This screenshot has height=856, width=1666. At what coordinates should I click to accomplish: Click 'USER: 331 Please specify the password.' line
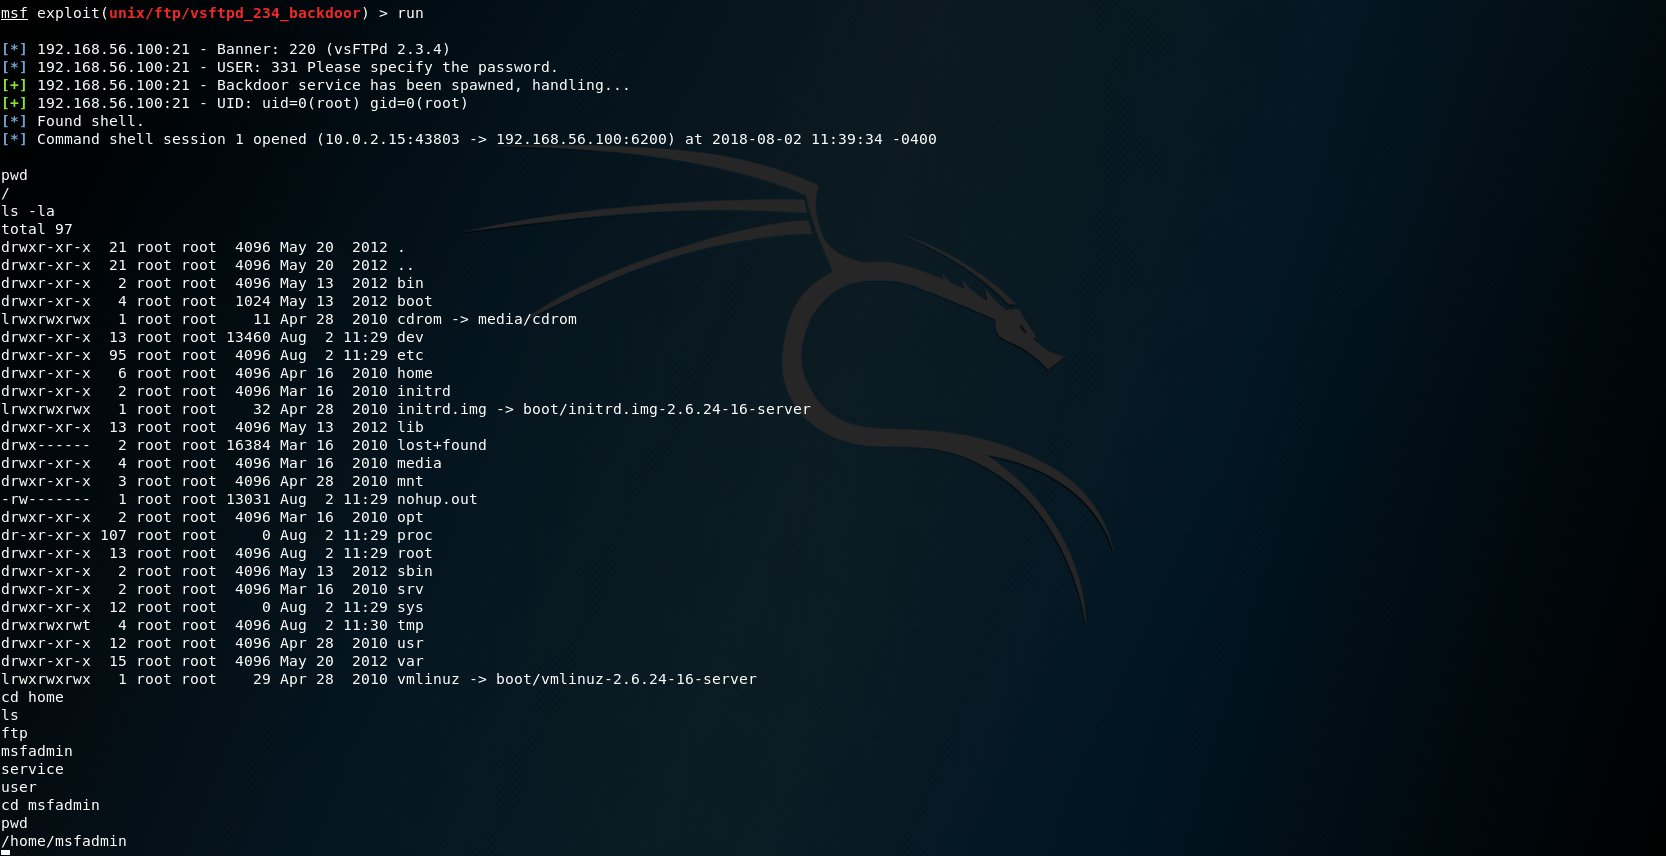(x=279, y=67)
